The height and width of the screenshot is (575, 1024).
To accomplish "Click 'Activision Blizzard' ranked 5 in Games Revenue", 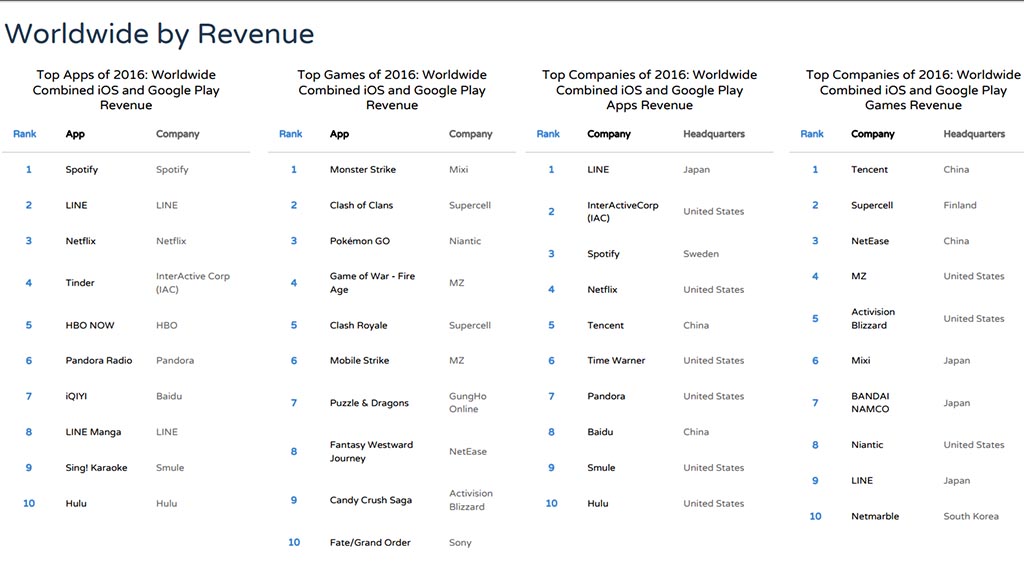I will click(x=873, y=319).
